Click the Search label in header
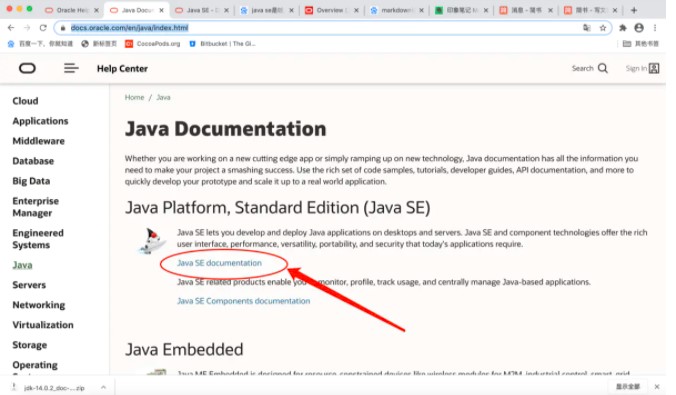676x395 pixels. (582, 68)
